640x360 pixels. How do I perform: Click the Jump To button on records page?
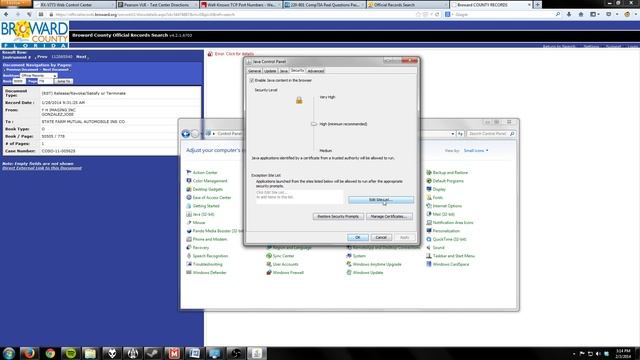[x=64, y=81]
